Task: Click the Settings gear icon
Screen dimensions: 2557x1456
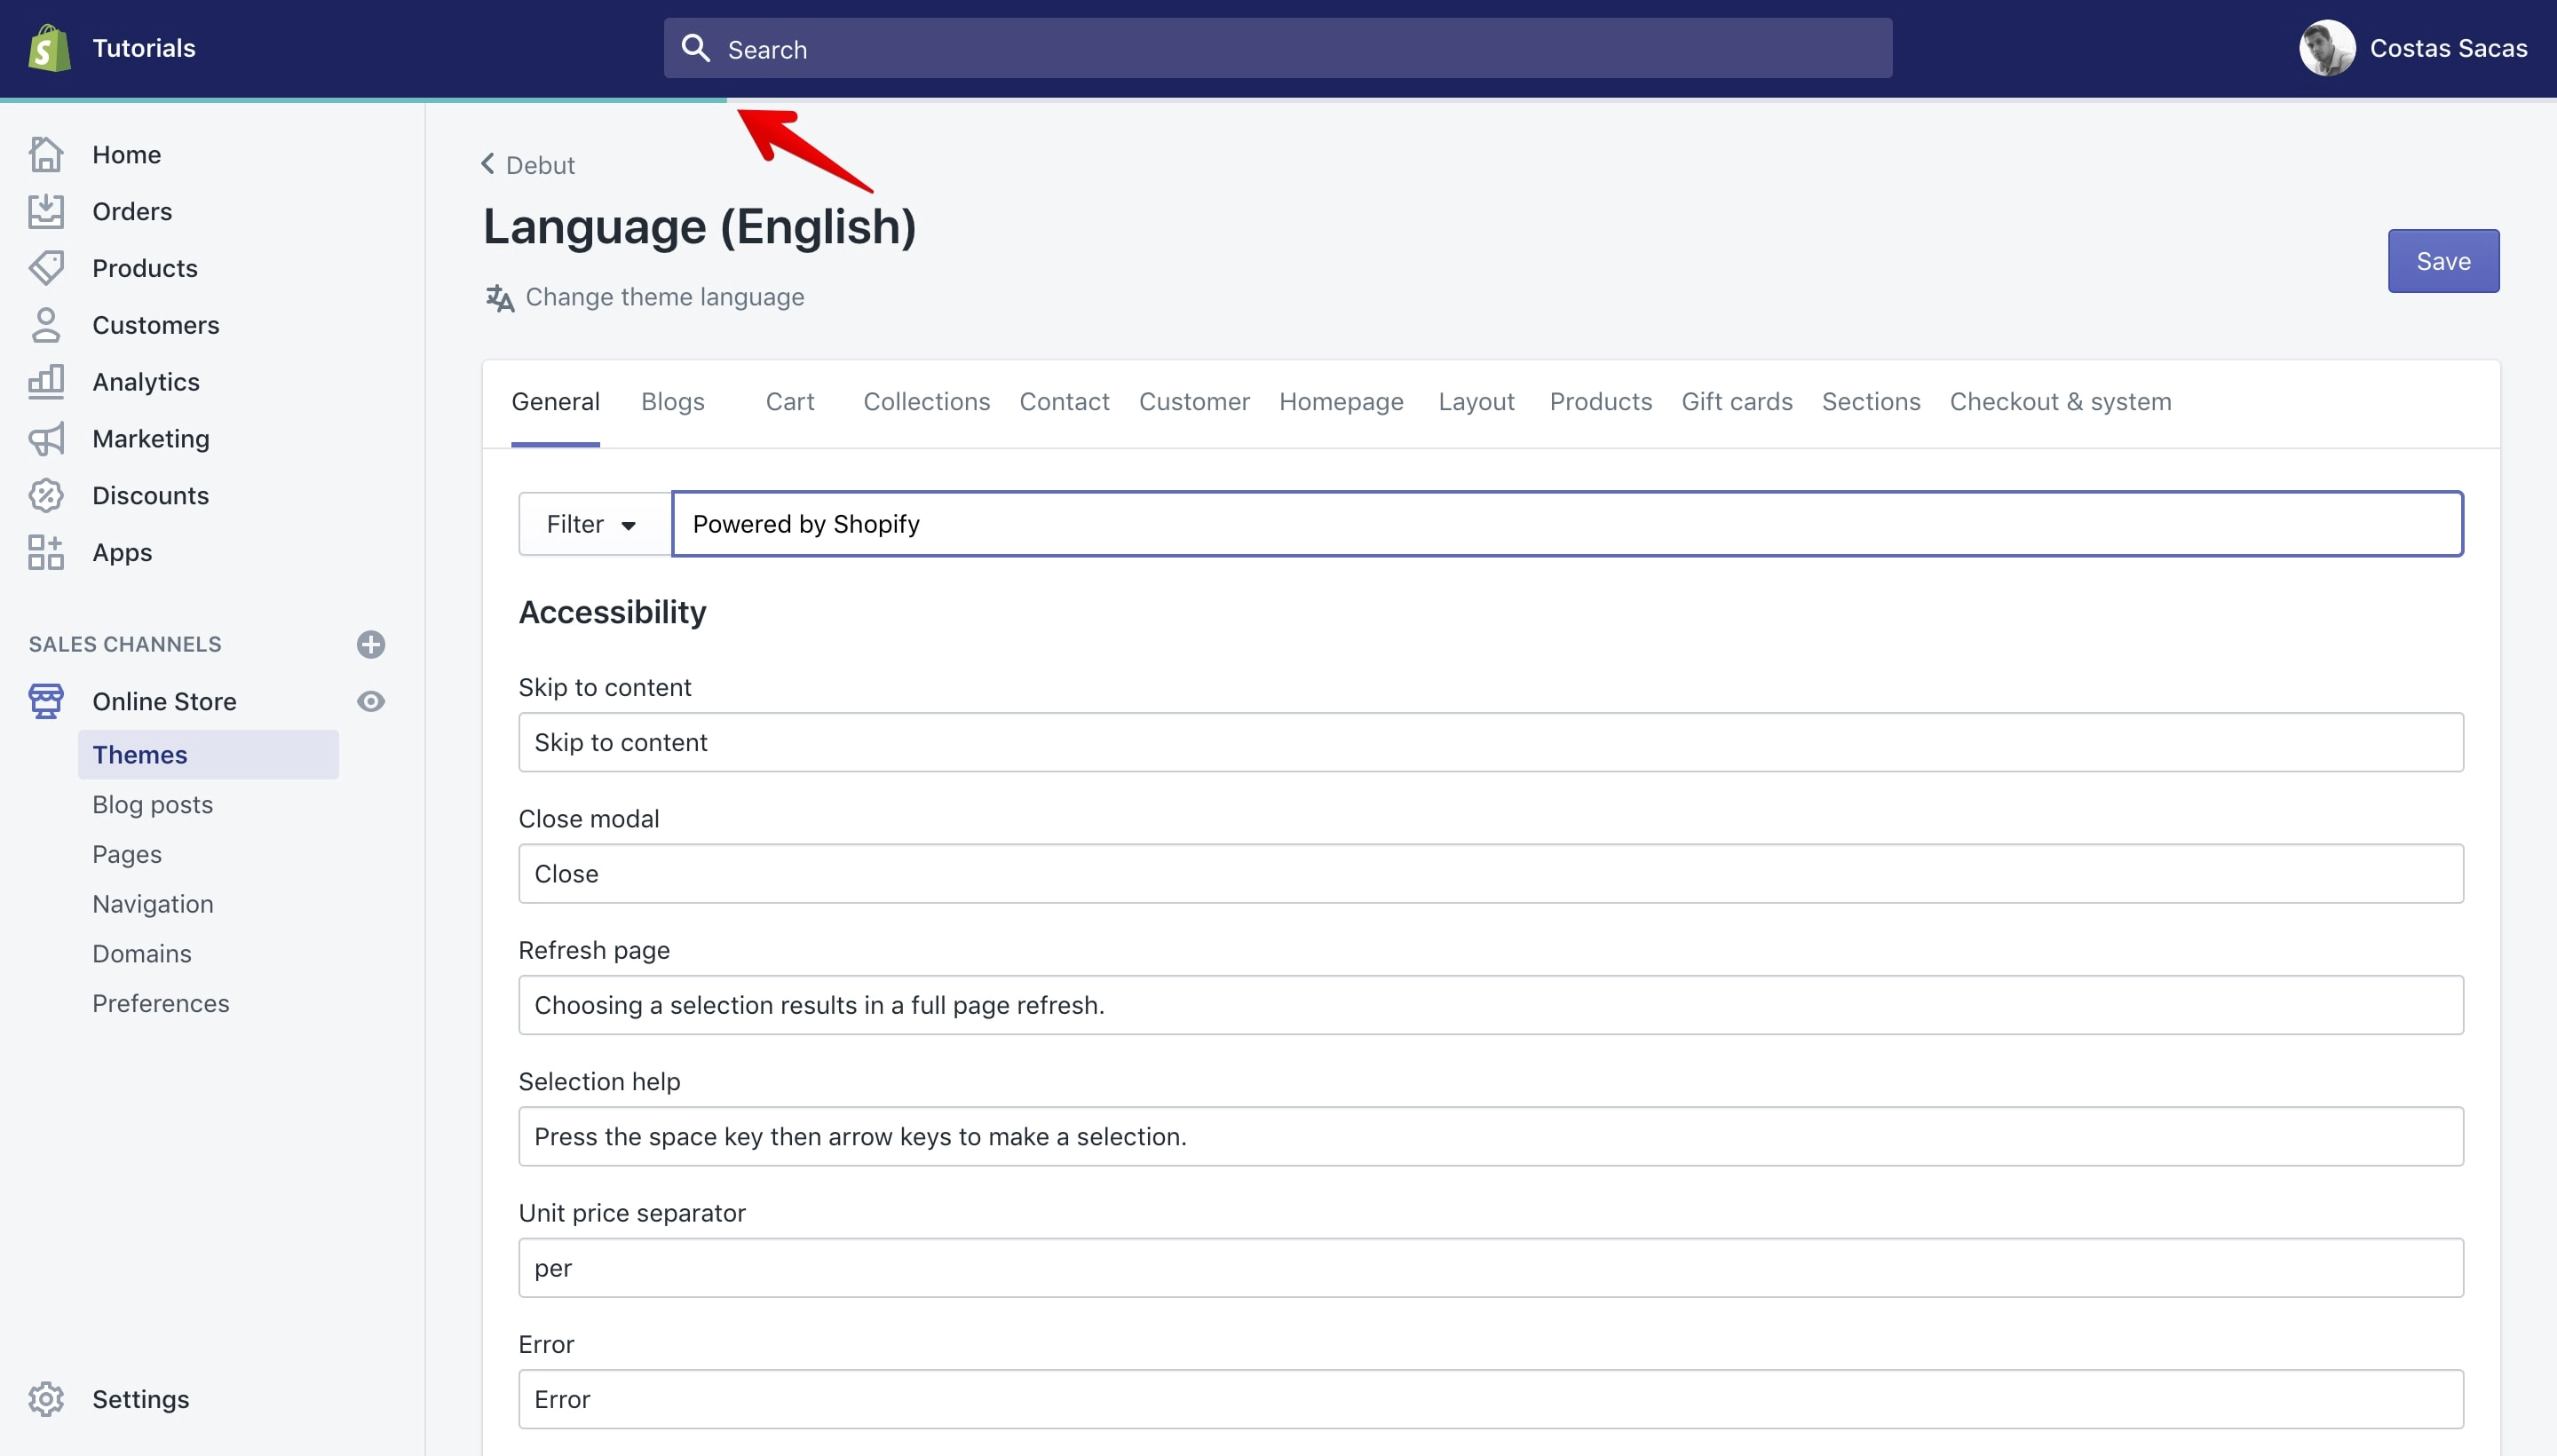Action: (46, 1399)
